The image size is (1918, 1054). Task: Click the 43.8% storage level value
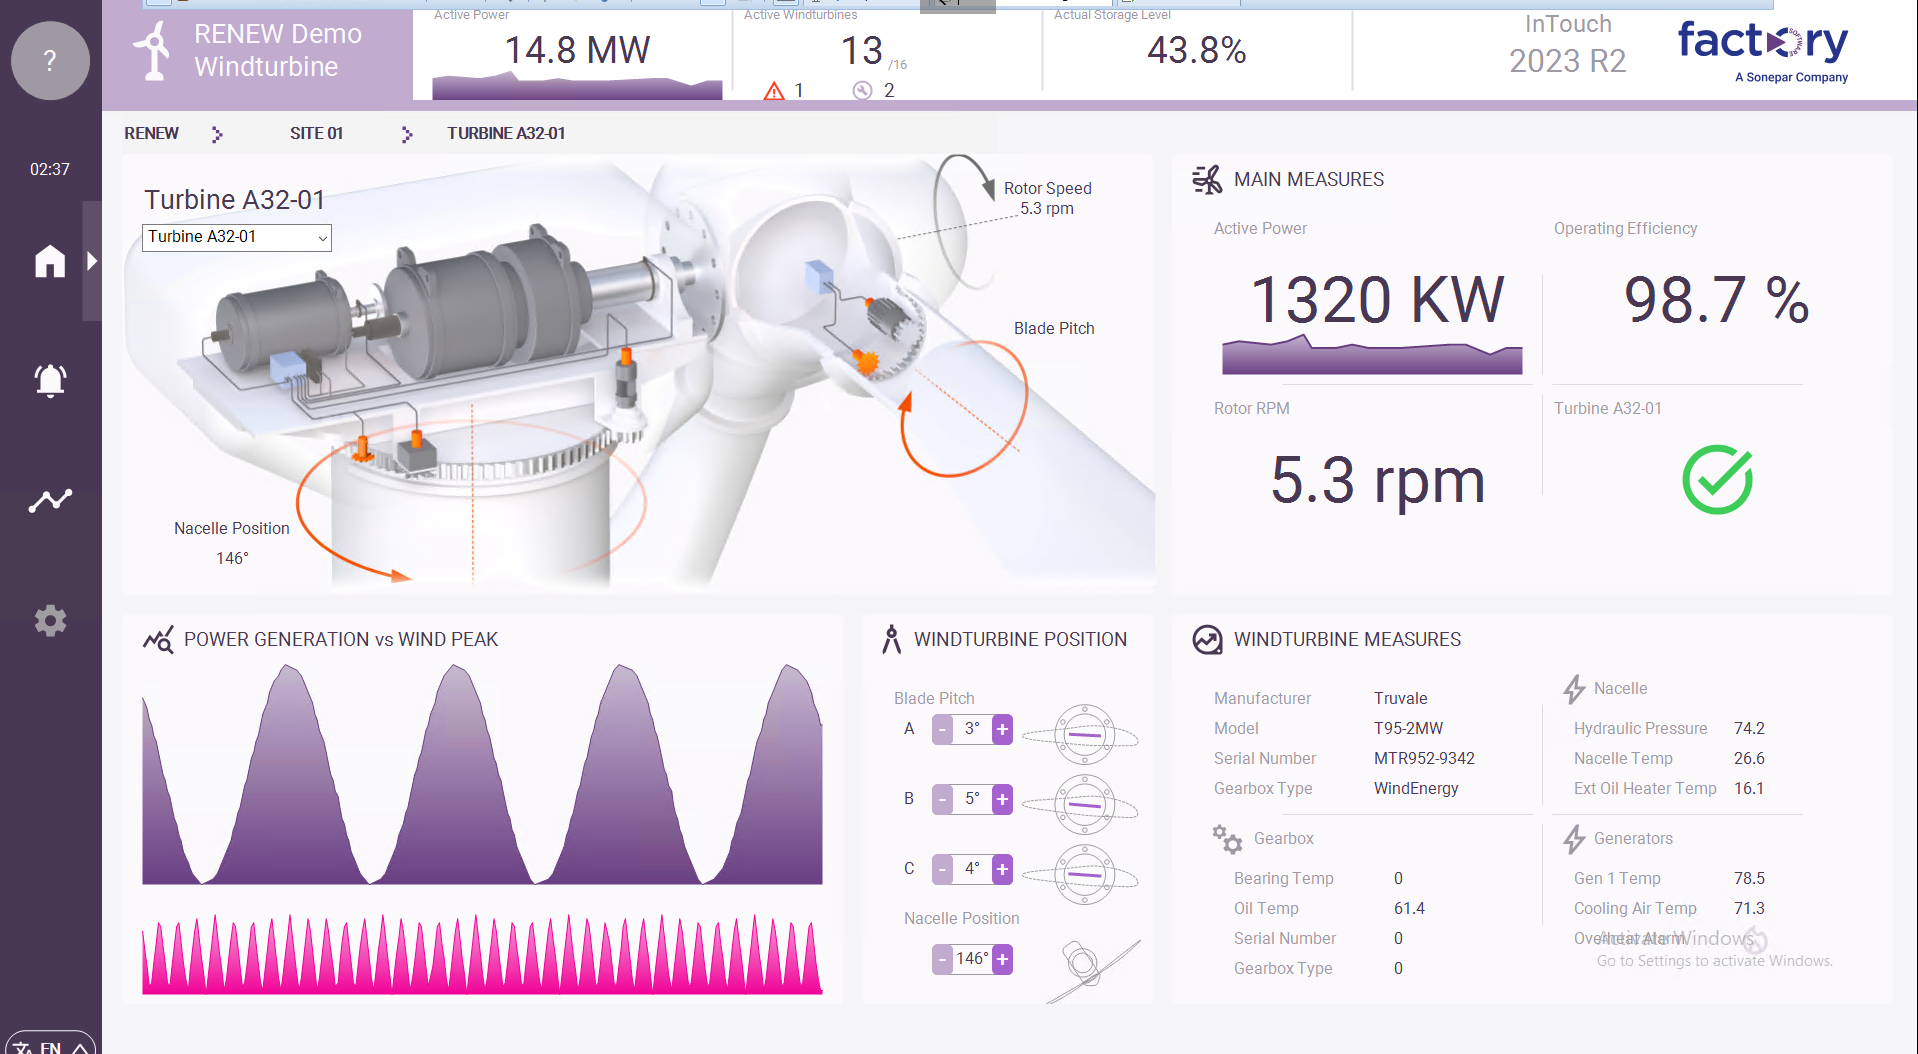pos(1197,50)
